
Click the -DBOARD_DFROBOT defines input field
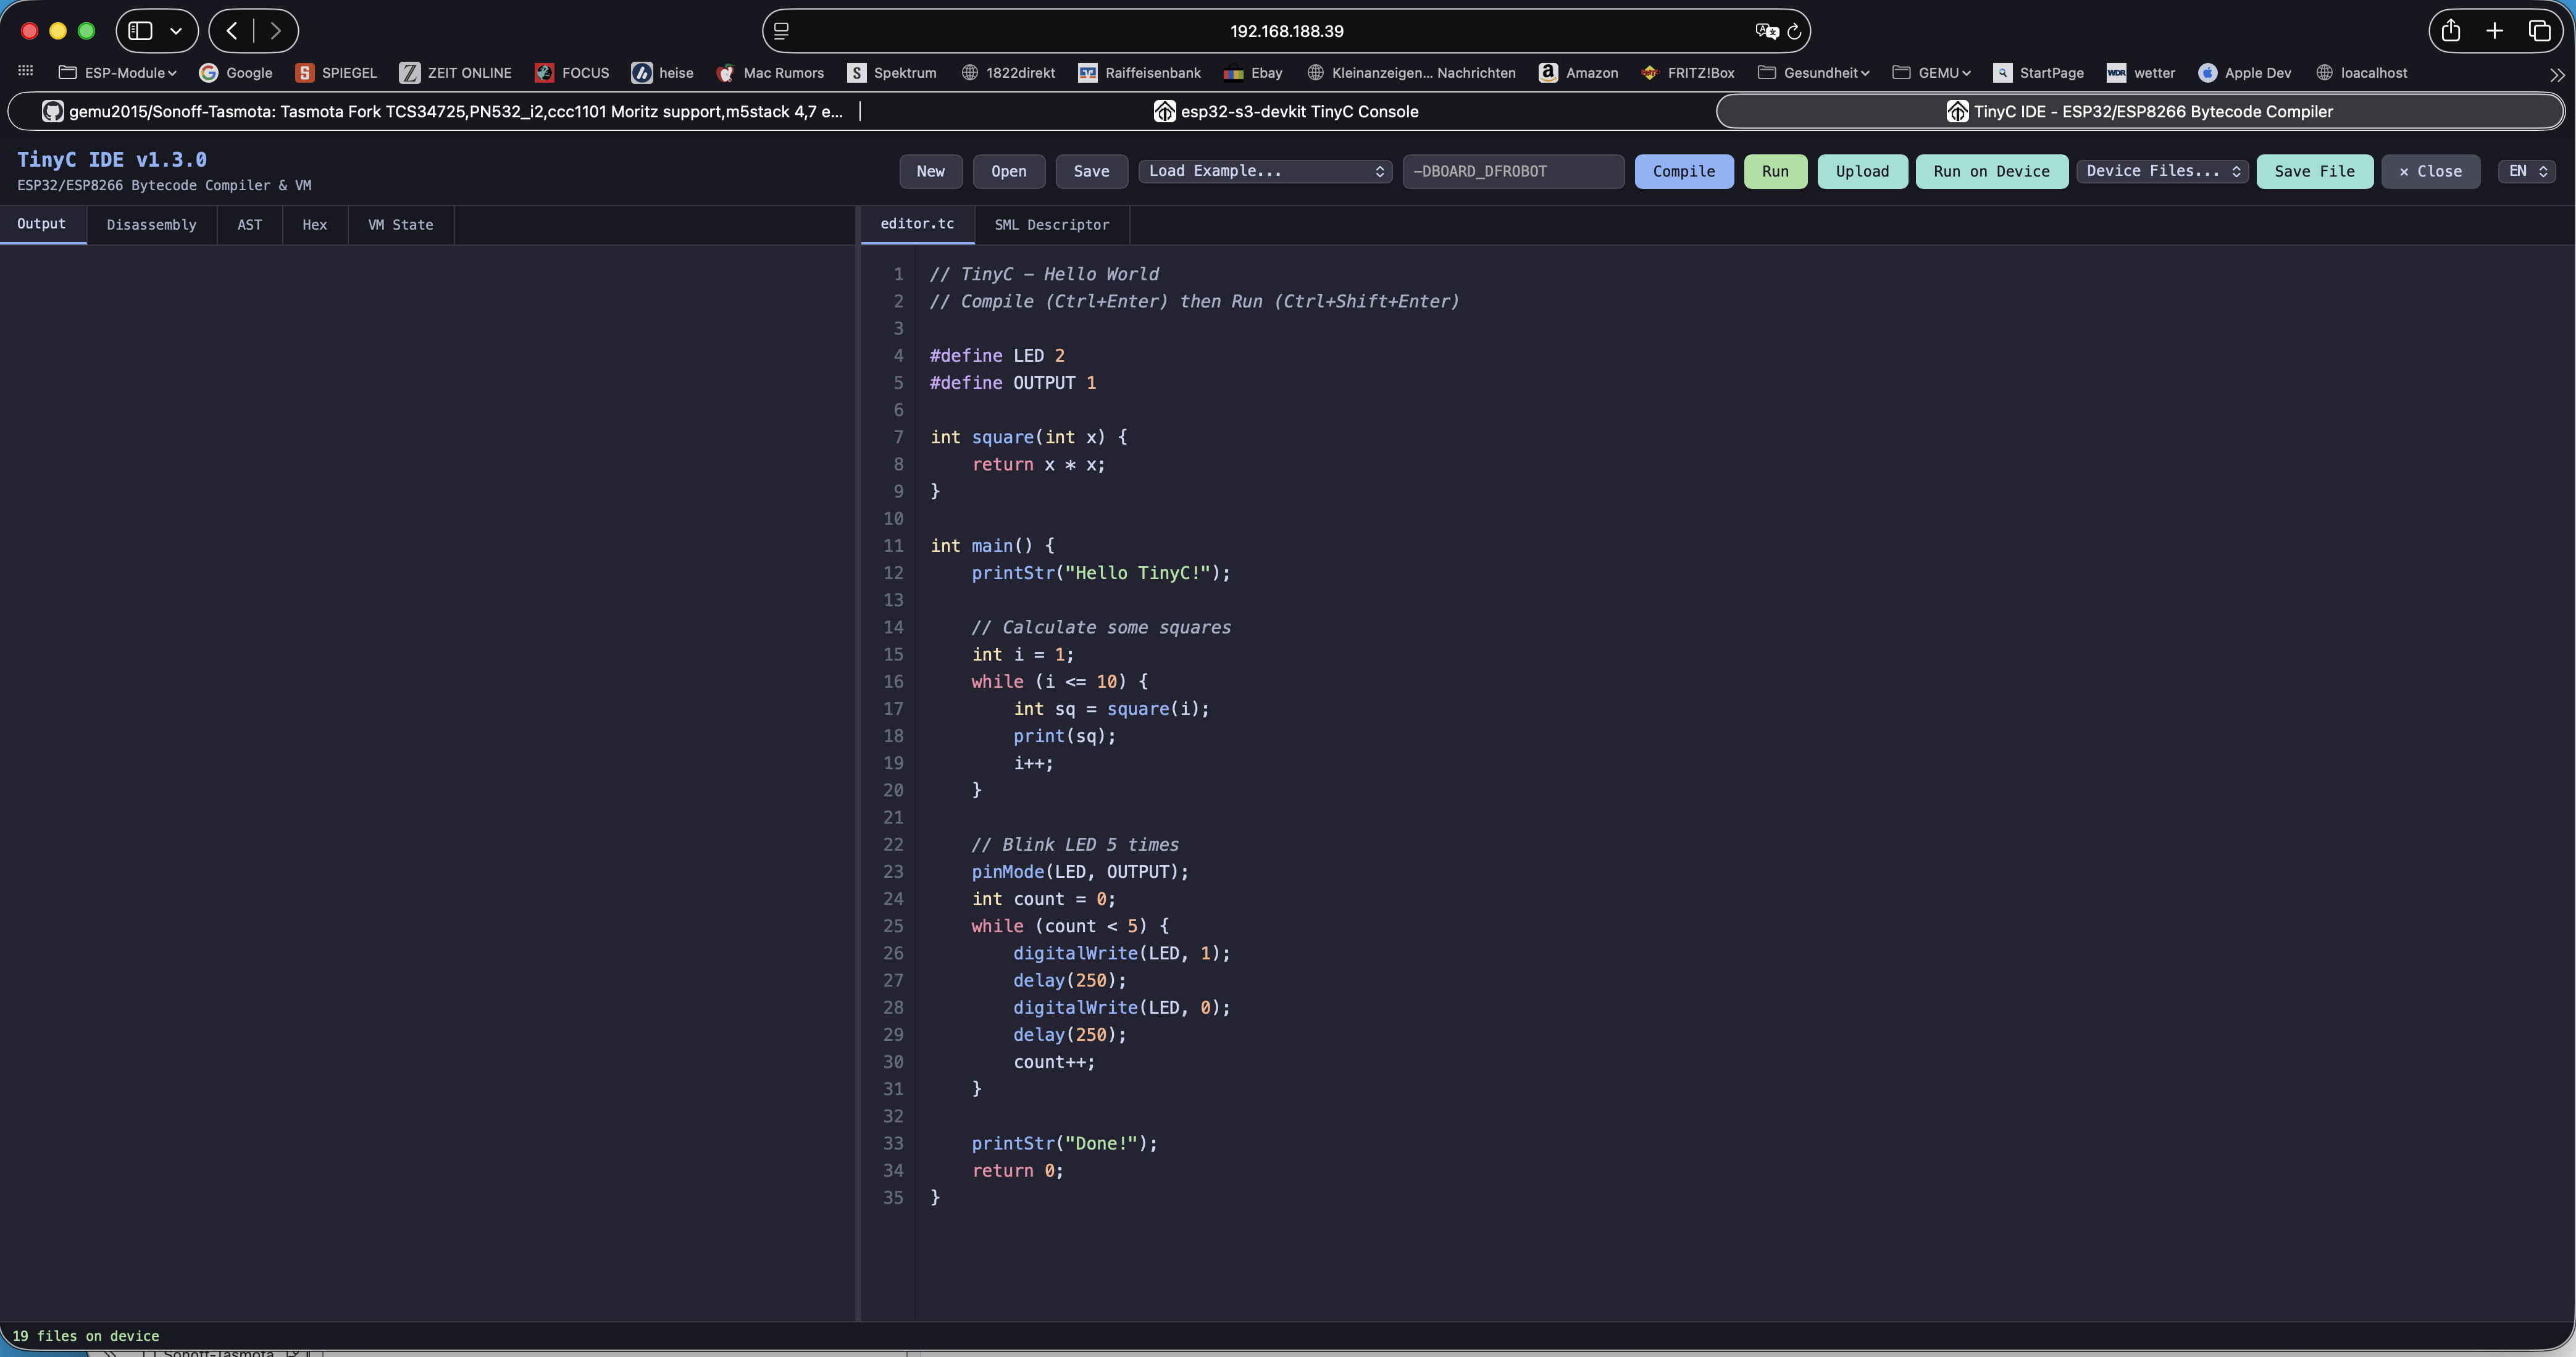(x=1512, y=171)
